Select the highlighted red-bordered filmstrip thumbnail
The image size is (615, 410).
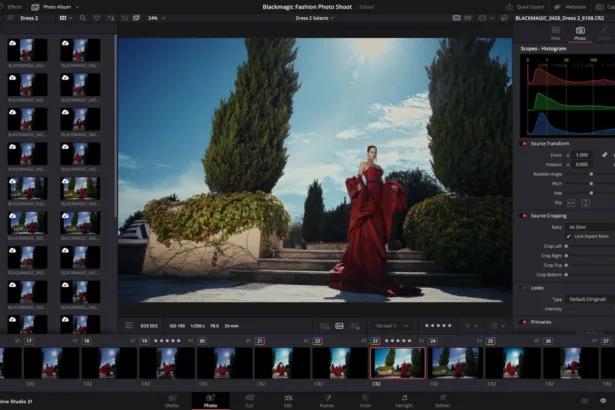coord(398,362)
